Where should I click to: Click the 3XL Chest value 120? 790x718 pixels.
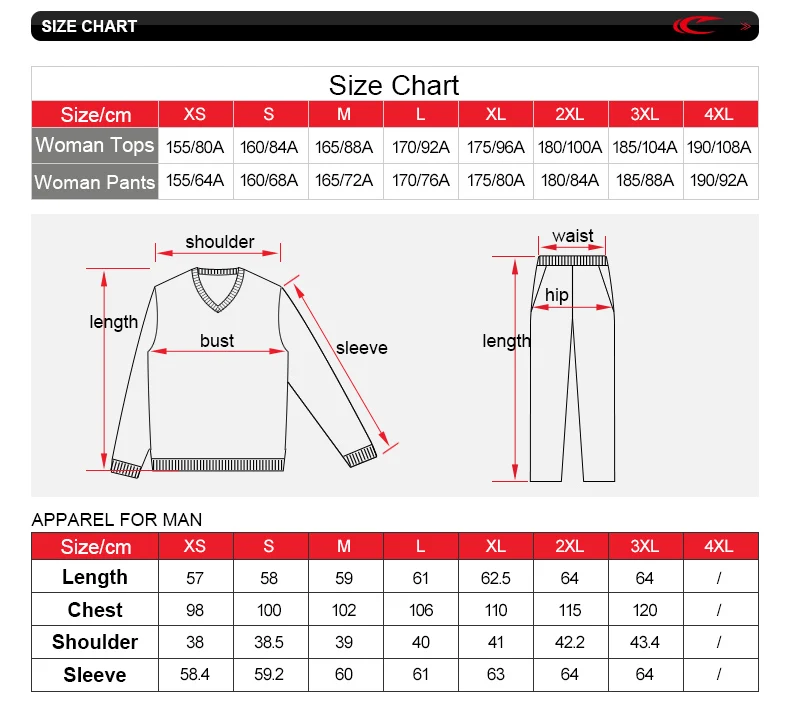(x=645, y=611)
